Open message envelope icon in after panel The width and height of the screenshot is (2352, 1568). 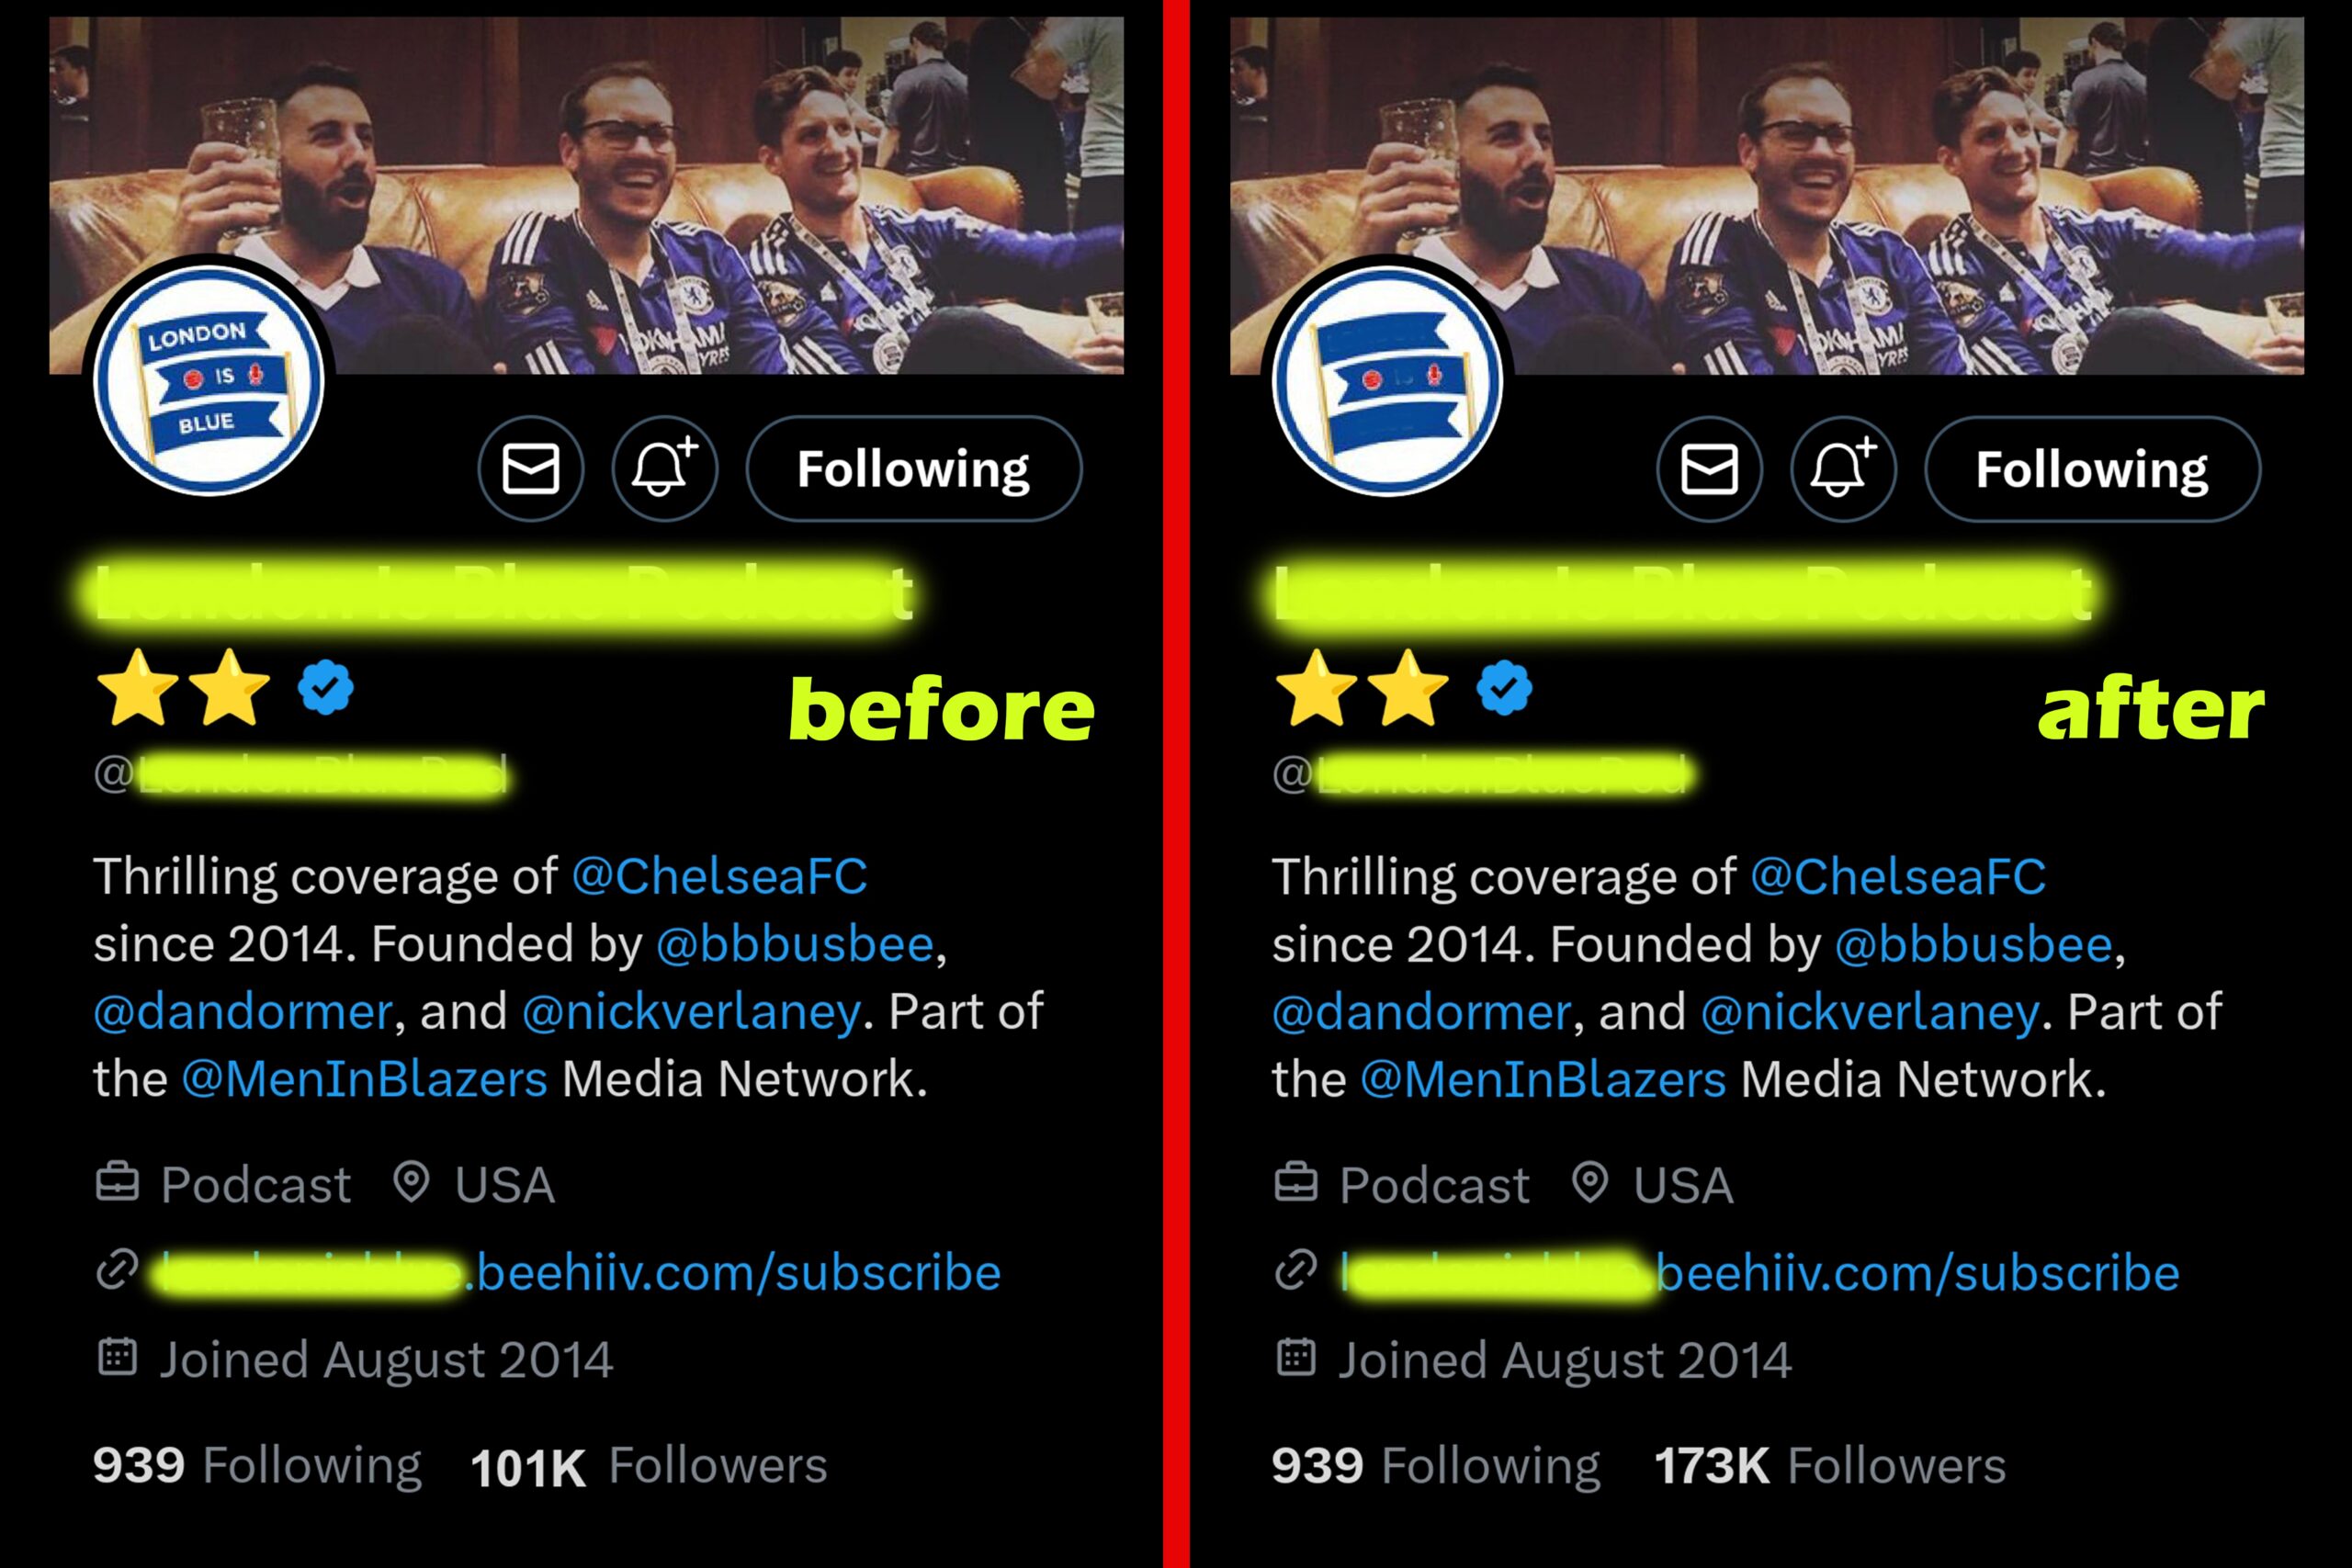[1709, 469]
